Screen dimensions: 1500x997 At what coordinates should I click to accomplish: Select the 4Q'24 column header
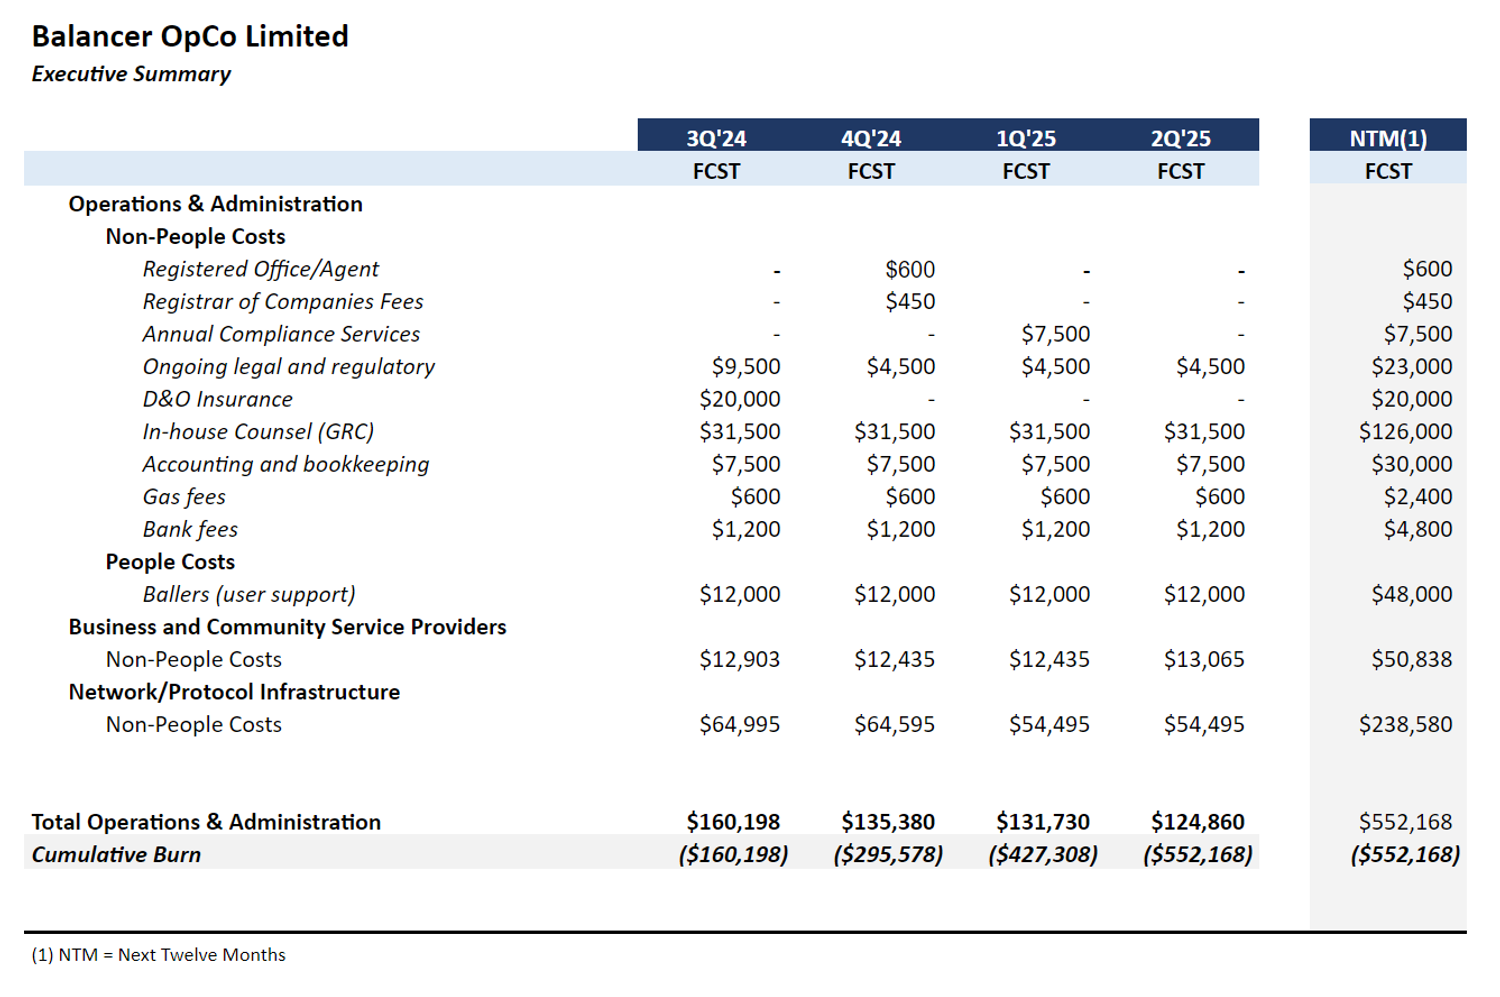point(871,138)
